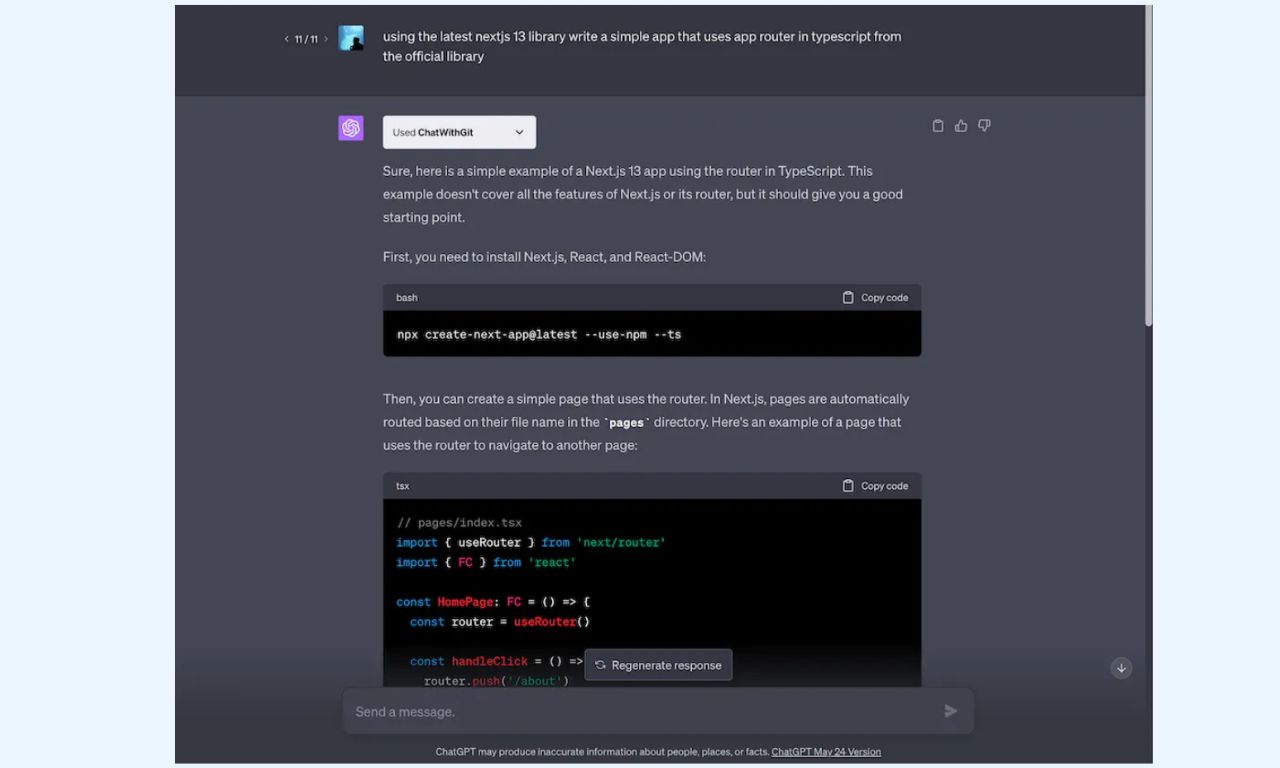
Task: Click the user prompt about nextjs 13
Action: [642, 46]
